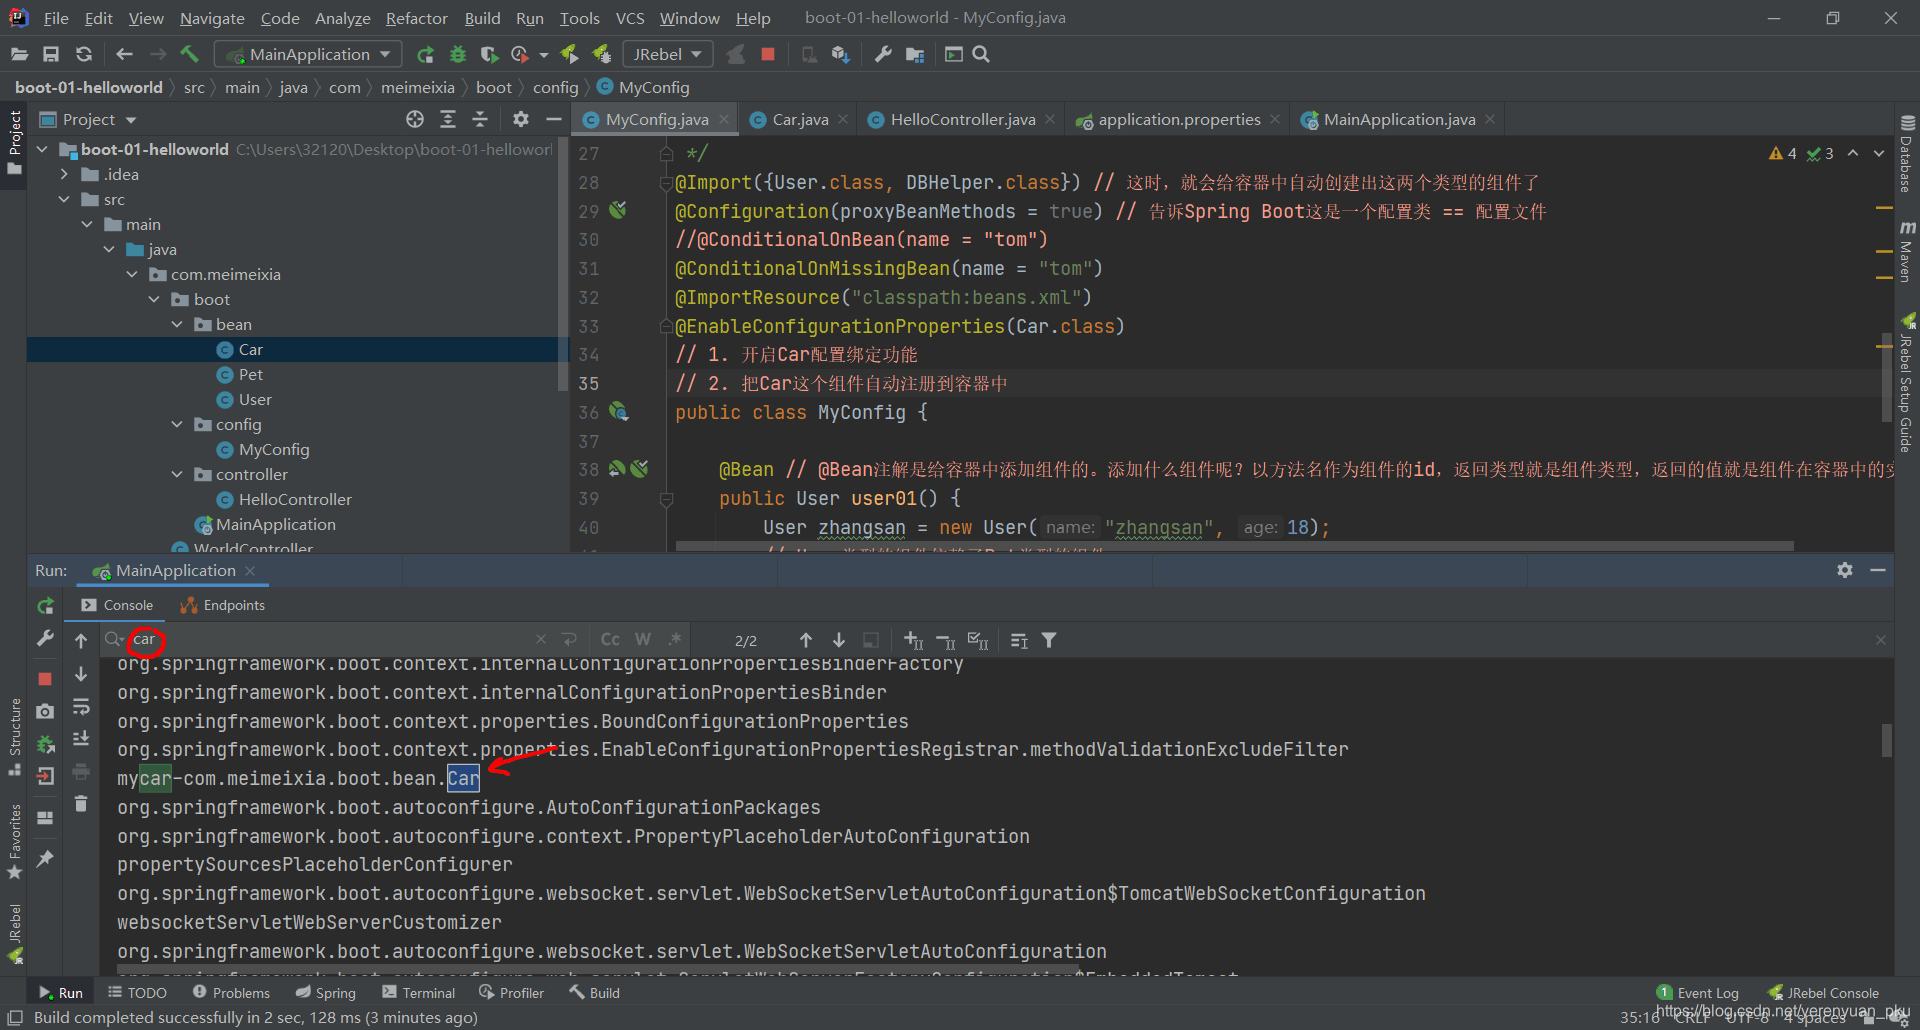Toggle match case Cc in console search
This screenshot has height=1030, width=1920.
click(x=610, y=640)
